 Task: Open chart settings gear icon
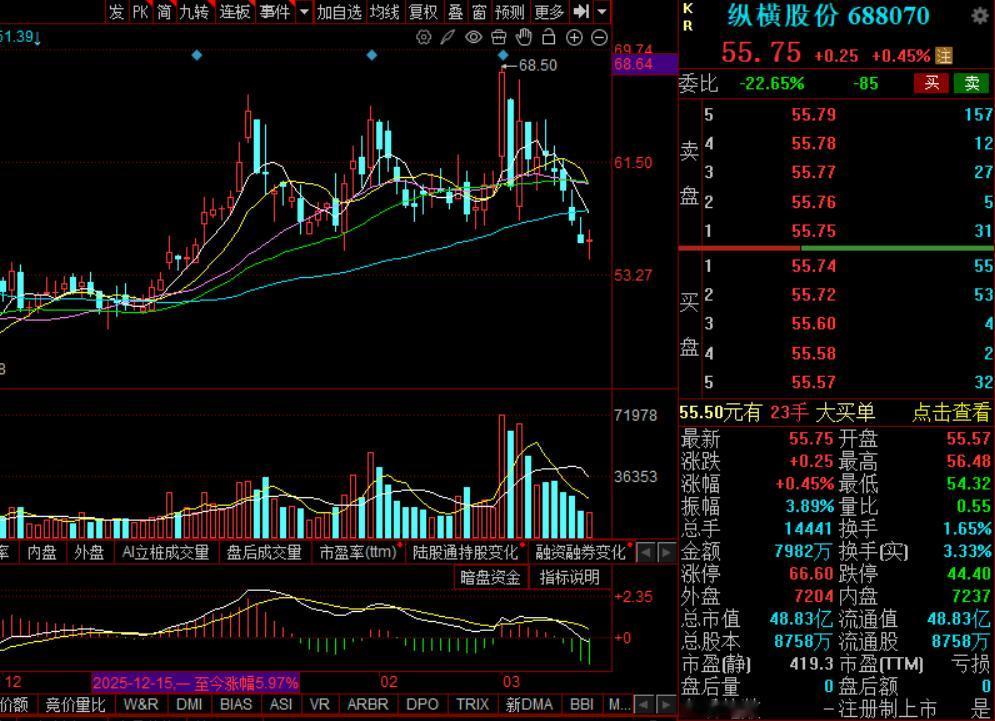tap(423, 37)
